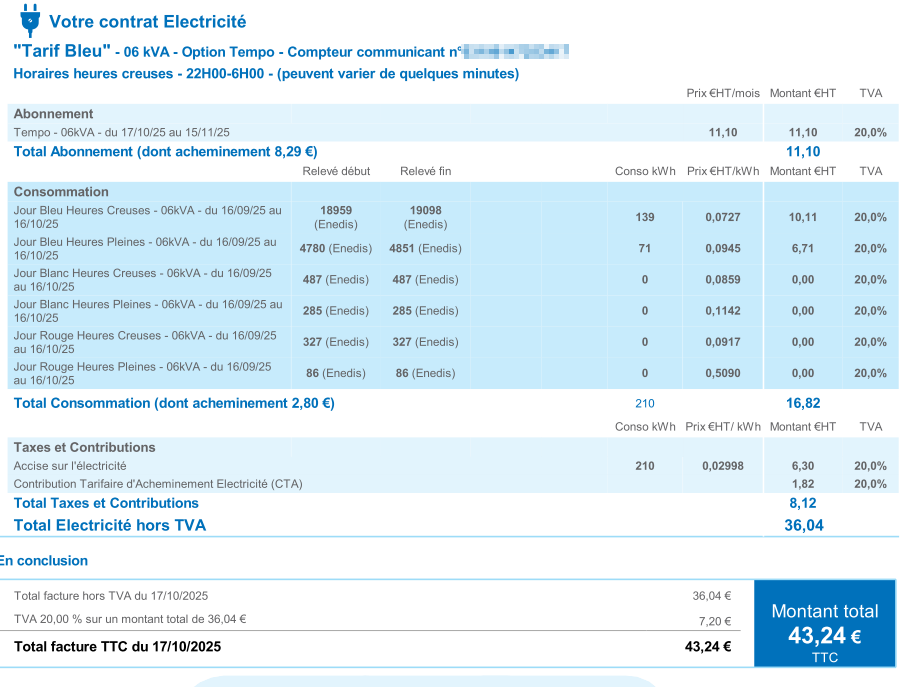Select the Consommation section header
Viewport: 909px width, 687px height.
(61, 192)
